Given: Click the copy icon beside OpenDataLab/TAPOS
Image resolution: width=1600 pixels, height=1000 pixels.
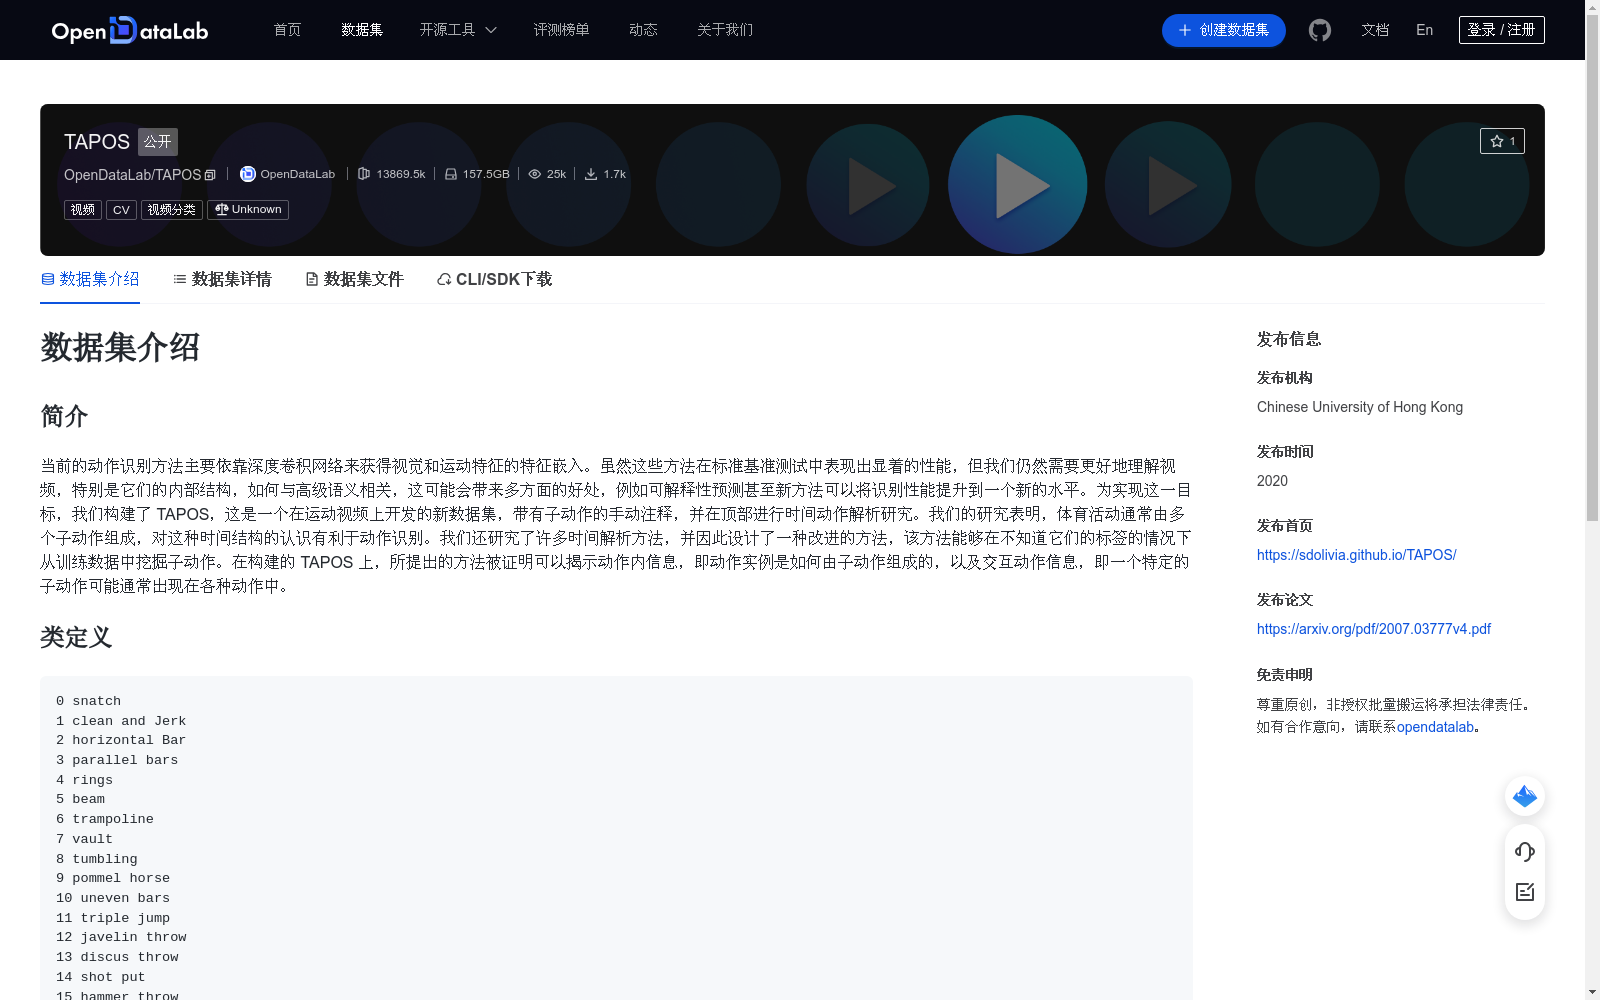Looking at the screenshot, I should (209, 174).
